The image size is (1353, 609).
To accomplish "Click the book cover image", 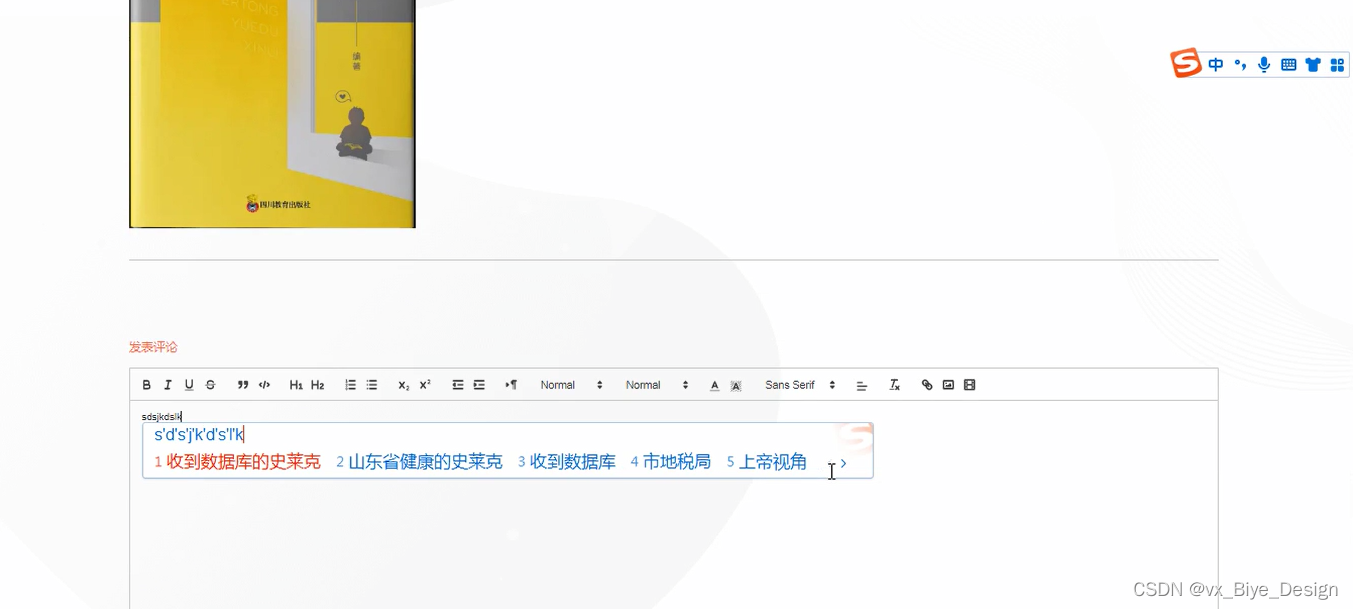I will click(272, 114).
